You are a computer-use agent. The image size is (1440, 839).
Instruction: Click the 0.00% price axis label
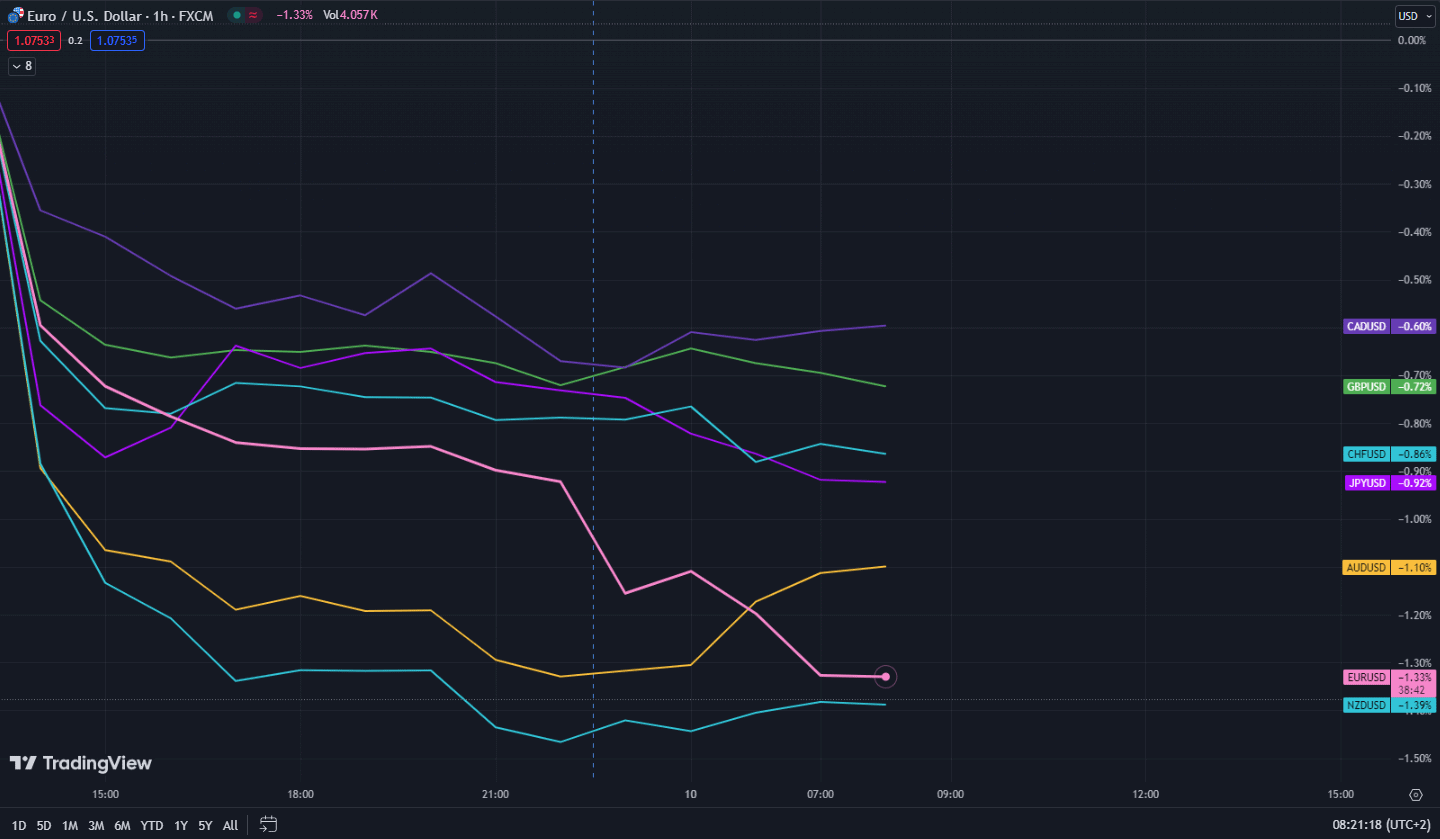click(x=1412, y=40)
